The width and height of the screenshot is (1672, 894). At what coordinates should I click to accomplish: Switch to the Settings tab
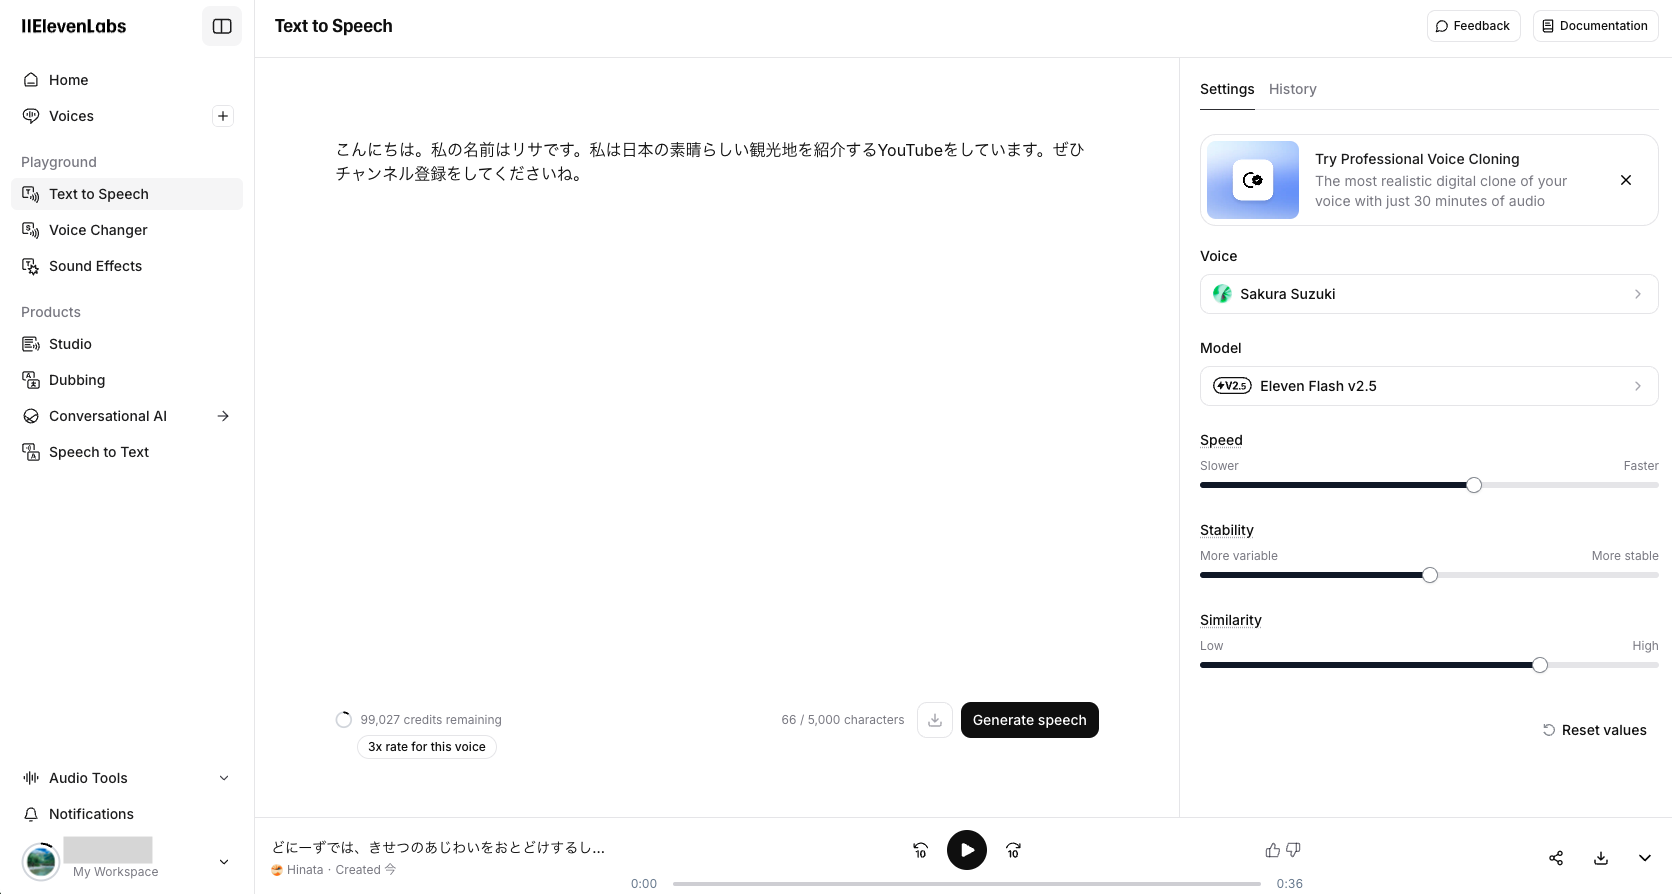1227,89
